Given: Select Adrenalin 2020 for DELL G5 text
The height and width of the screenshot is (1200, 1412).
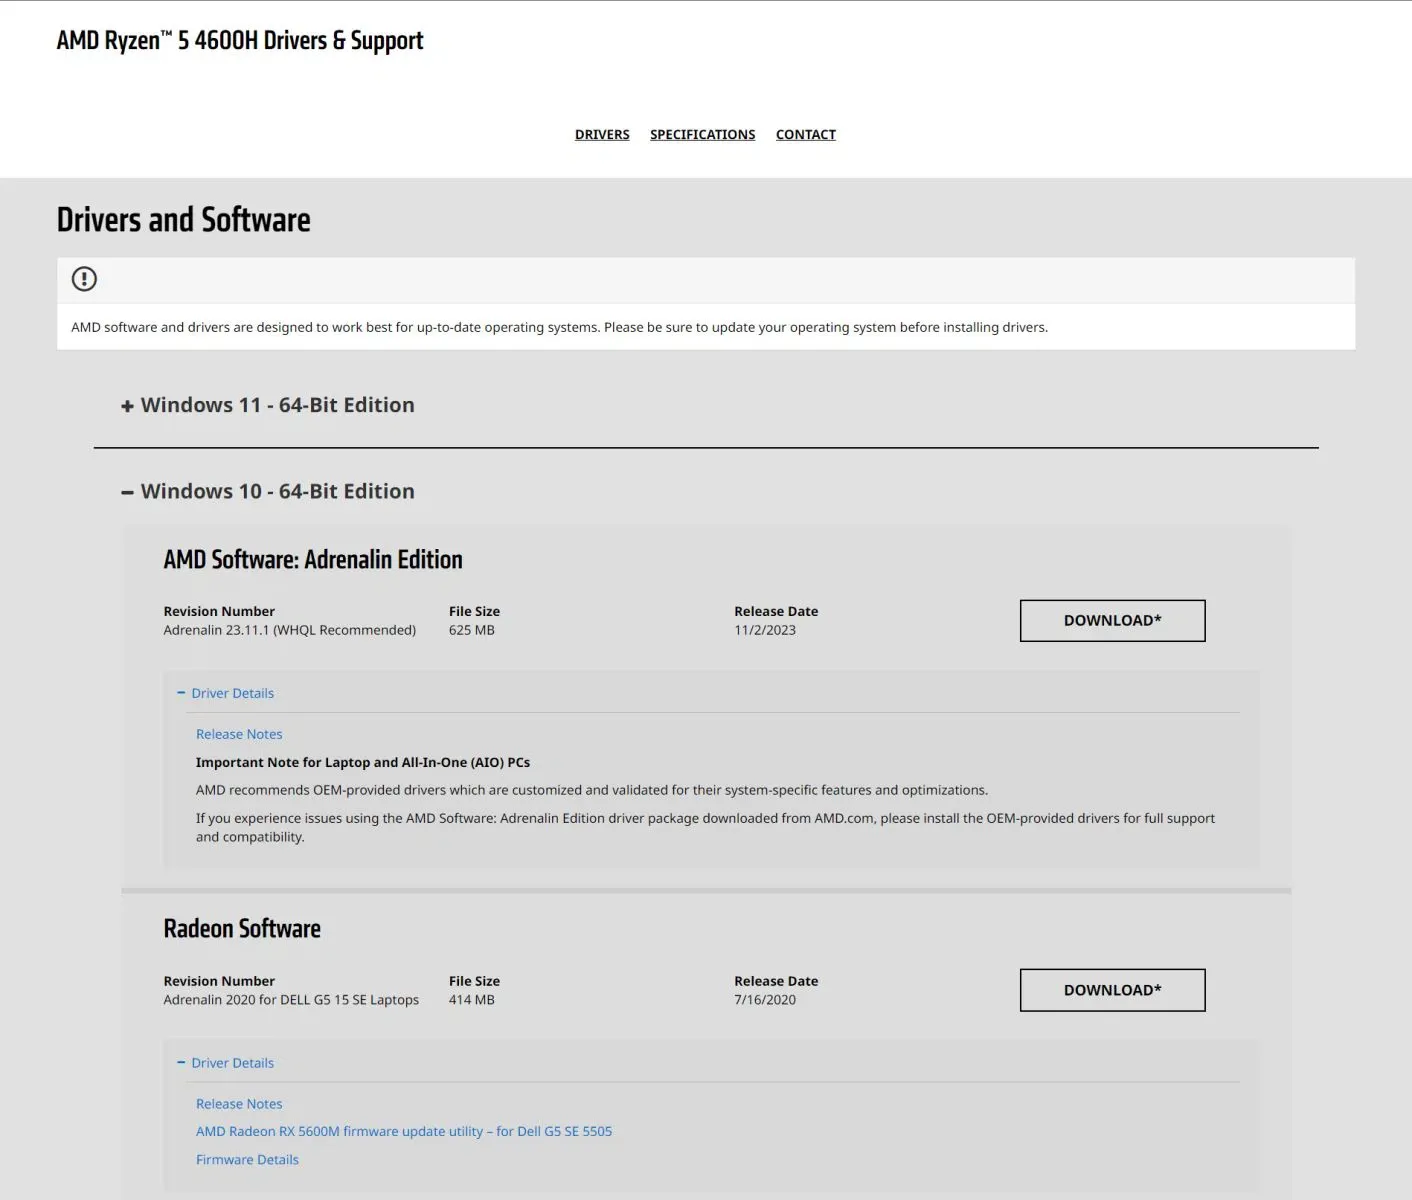Looking at the screenshot, I should click(291, 1000).
